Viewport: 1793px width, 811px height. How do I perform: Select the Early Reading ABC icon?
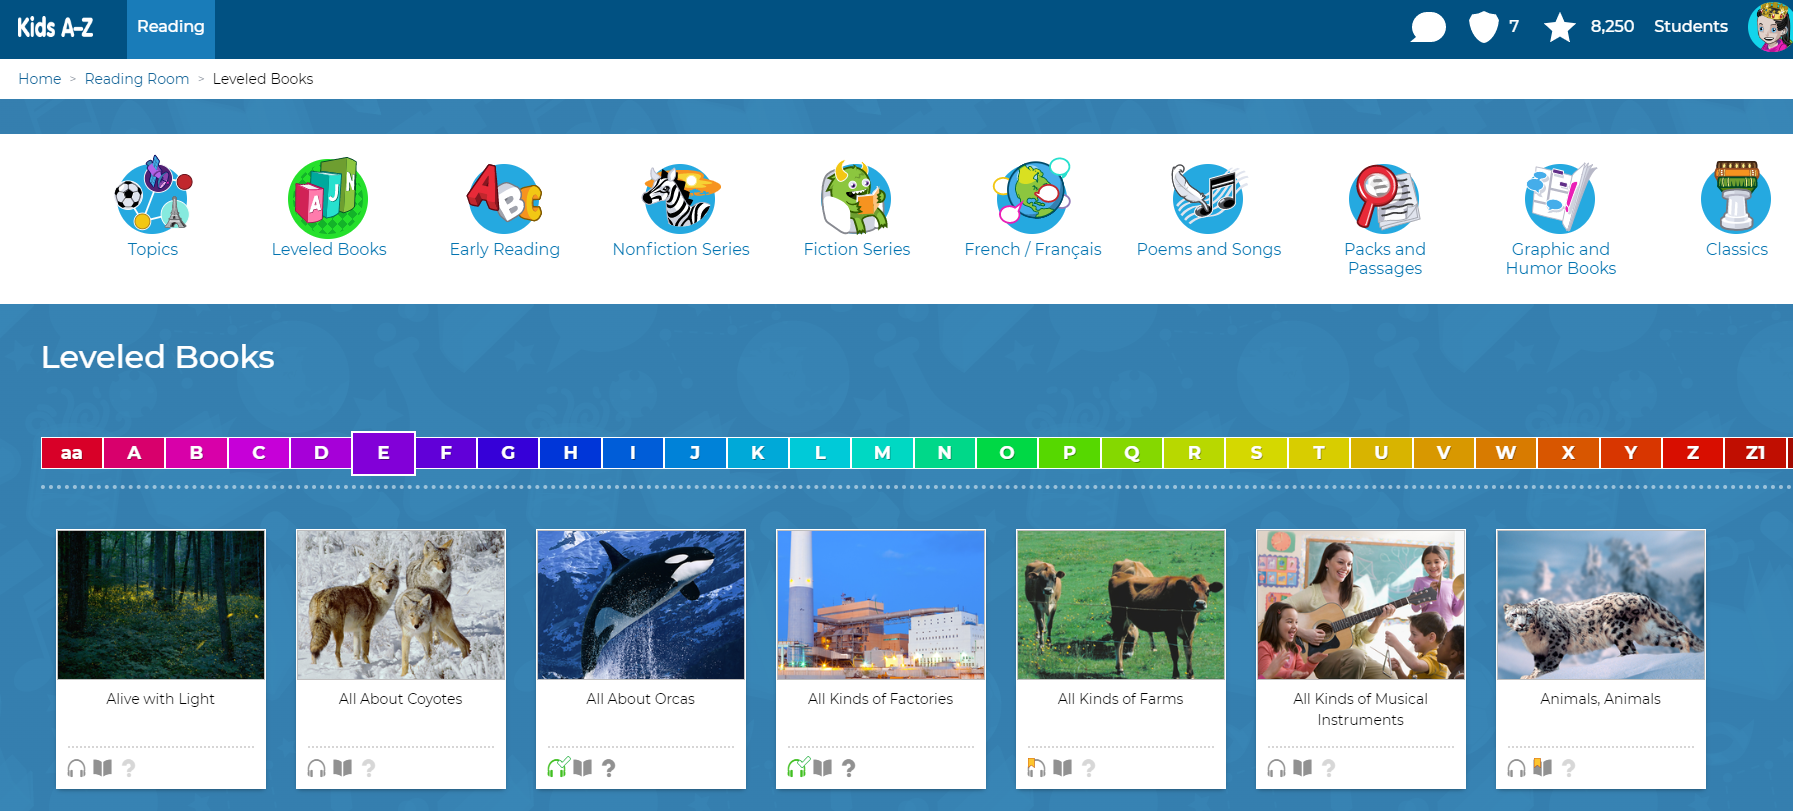coord(504,197)
